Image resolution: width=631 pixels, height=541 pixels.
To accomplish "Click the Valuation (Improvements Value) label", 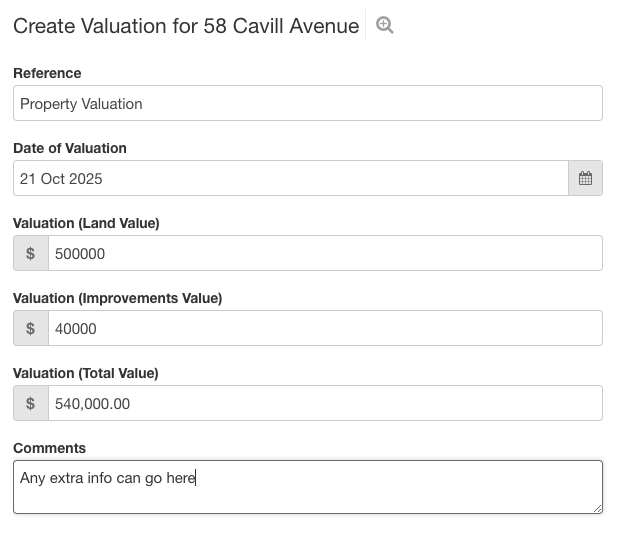I will pyautogui.click(x=117, y=298).
